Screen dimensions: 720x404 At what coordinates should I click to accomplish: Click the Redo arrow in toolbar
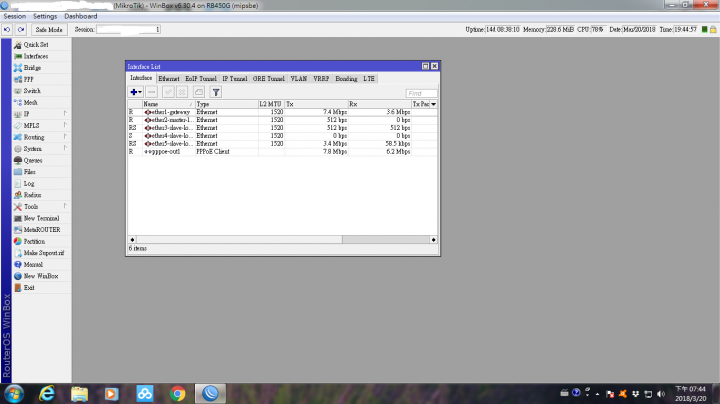coord(21,29)
